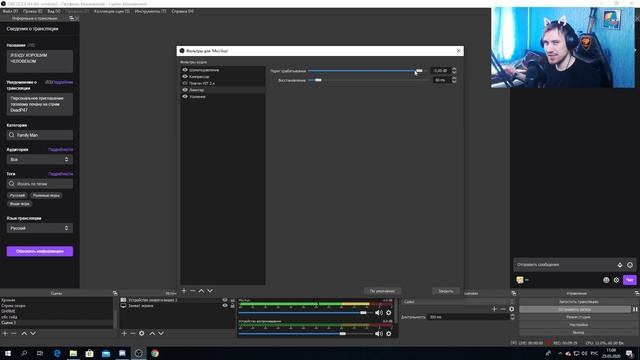Click the Mic/Aux volume slider handle
640x360 pixels.
(x=363, y=313)
